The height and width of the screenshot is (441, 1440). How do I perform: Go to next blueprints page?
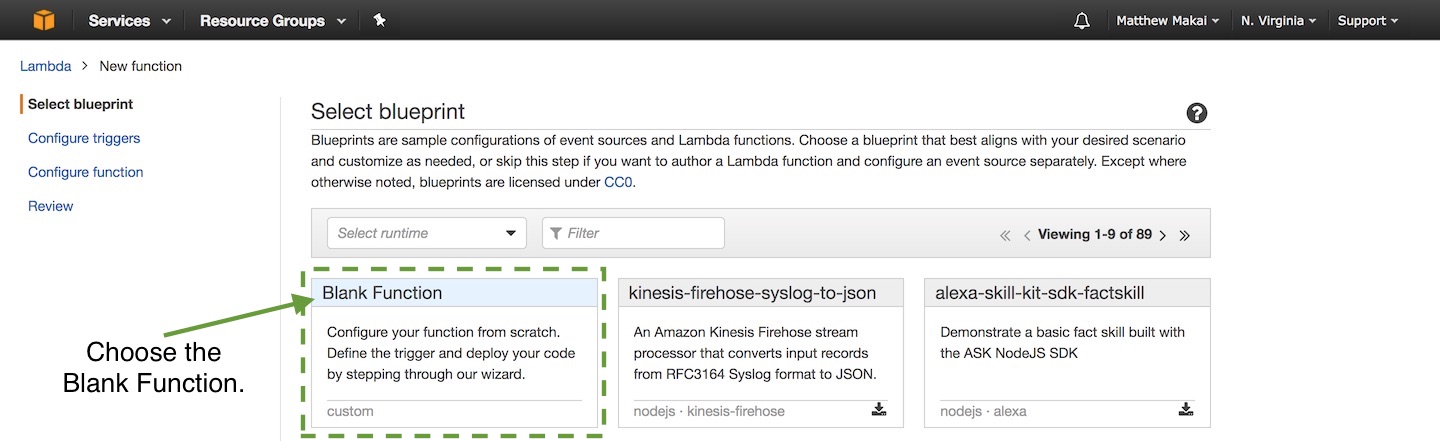tap(1162, 235)
